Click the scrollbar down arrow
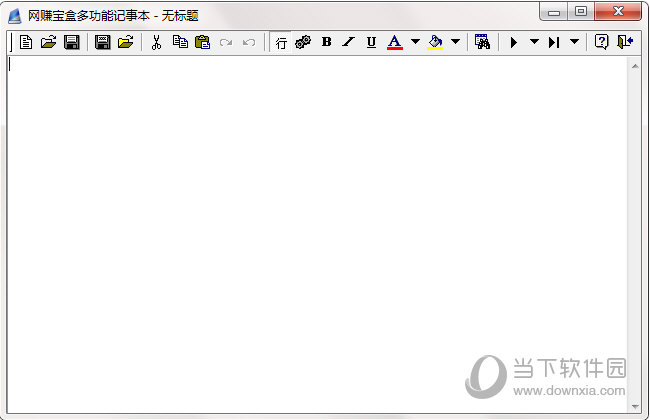Screen dimensions: 650x420 tap(635, 407)
